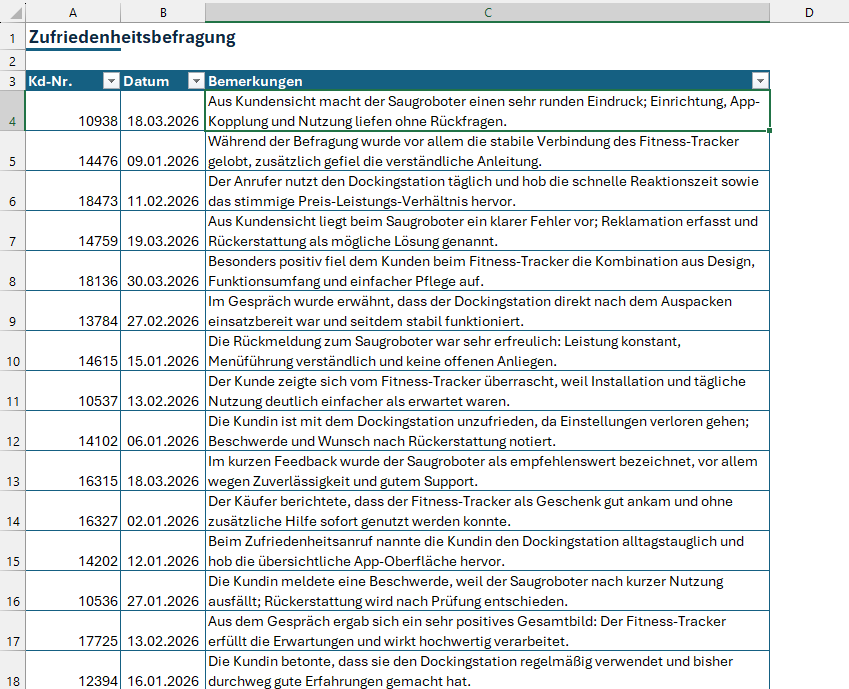
Task: Select remark starting 'Aus dem Gespräch ergab'
Action: click(487, 631)
